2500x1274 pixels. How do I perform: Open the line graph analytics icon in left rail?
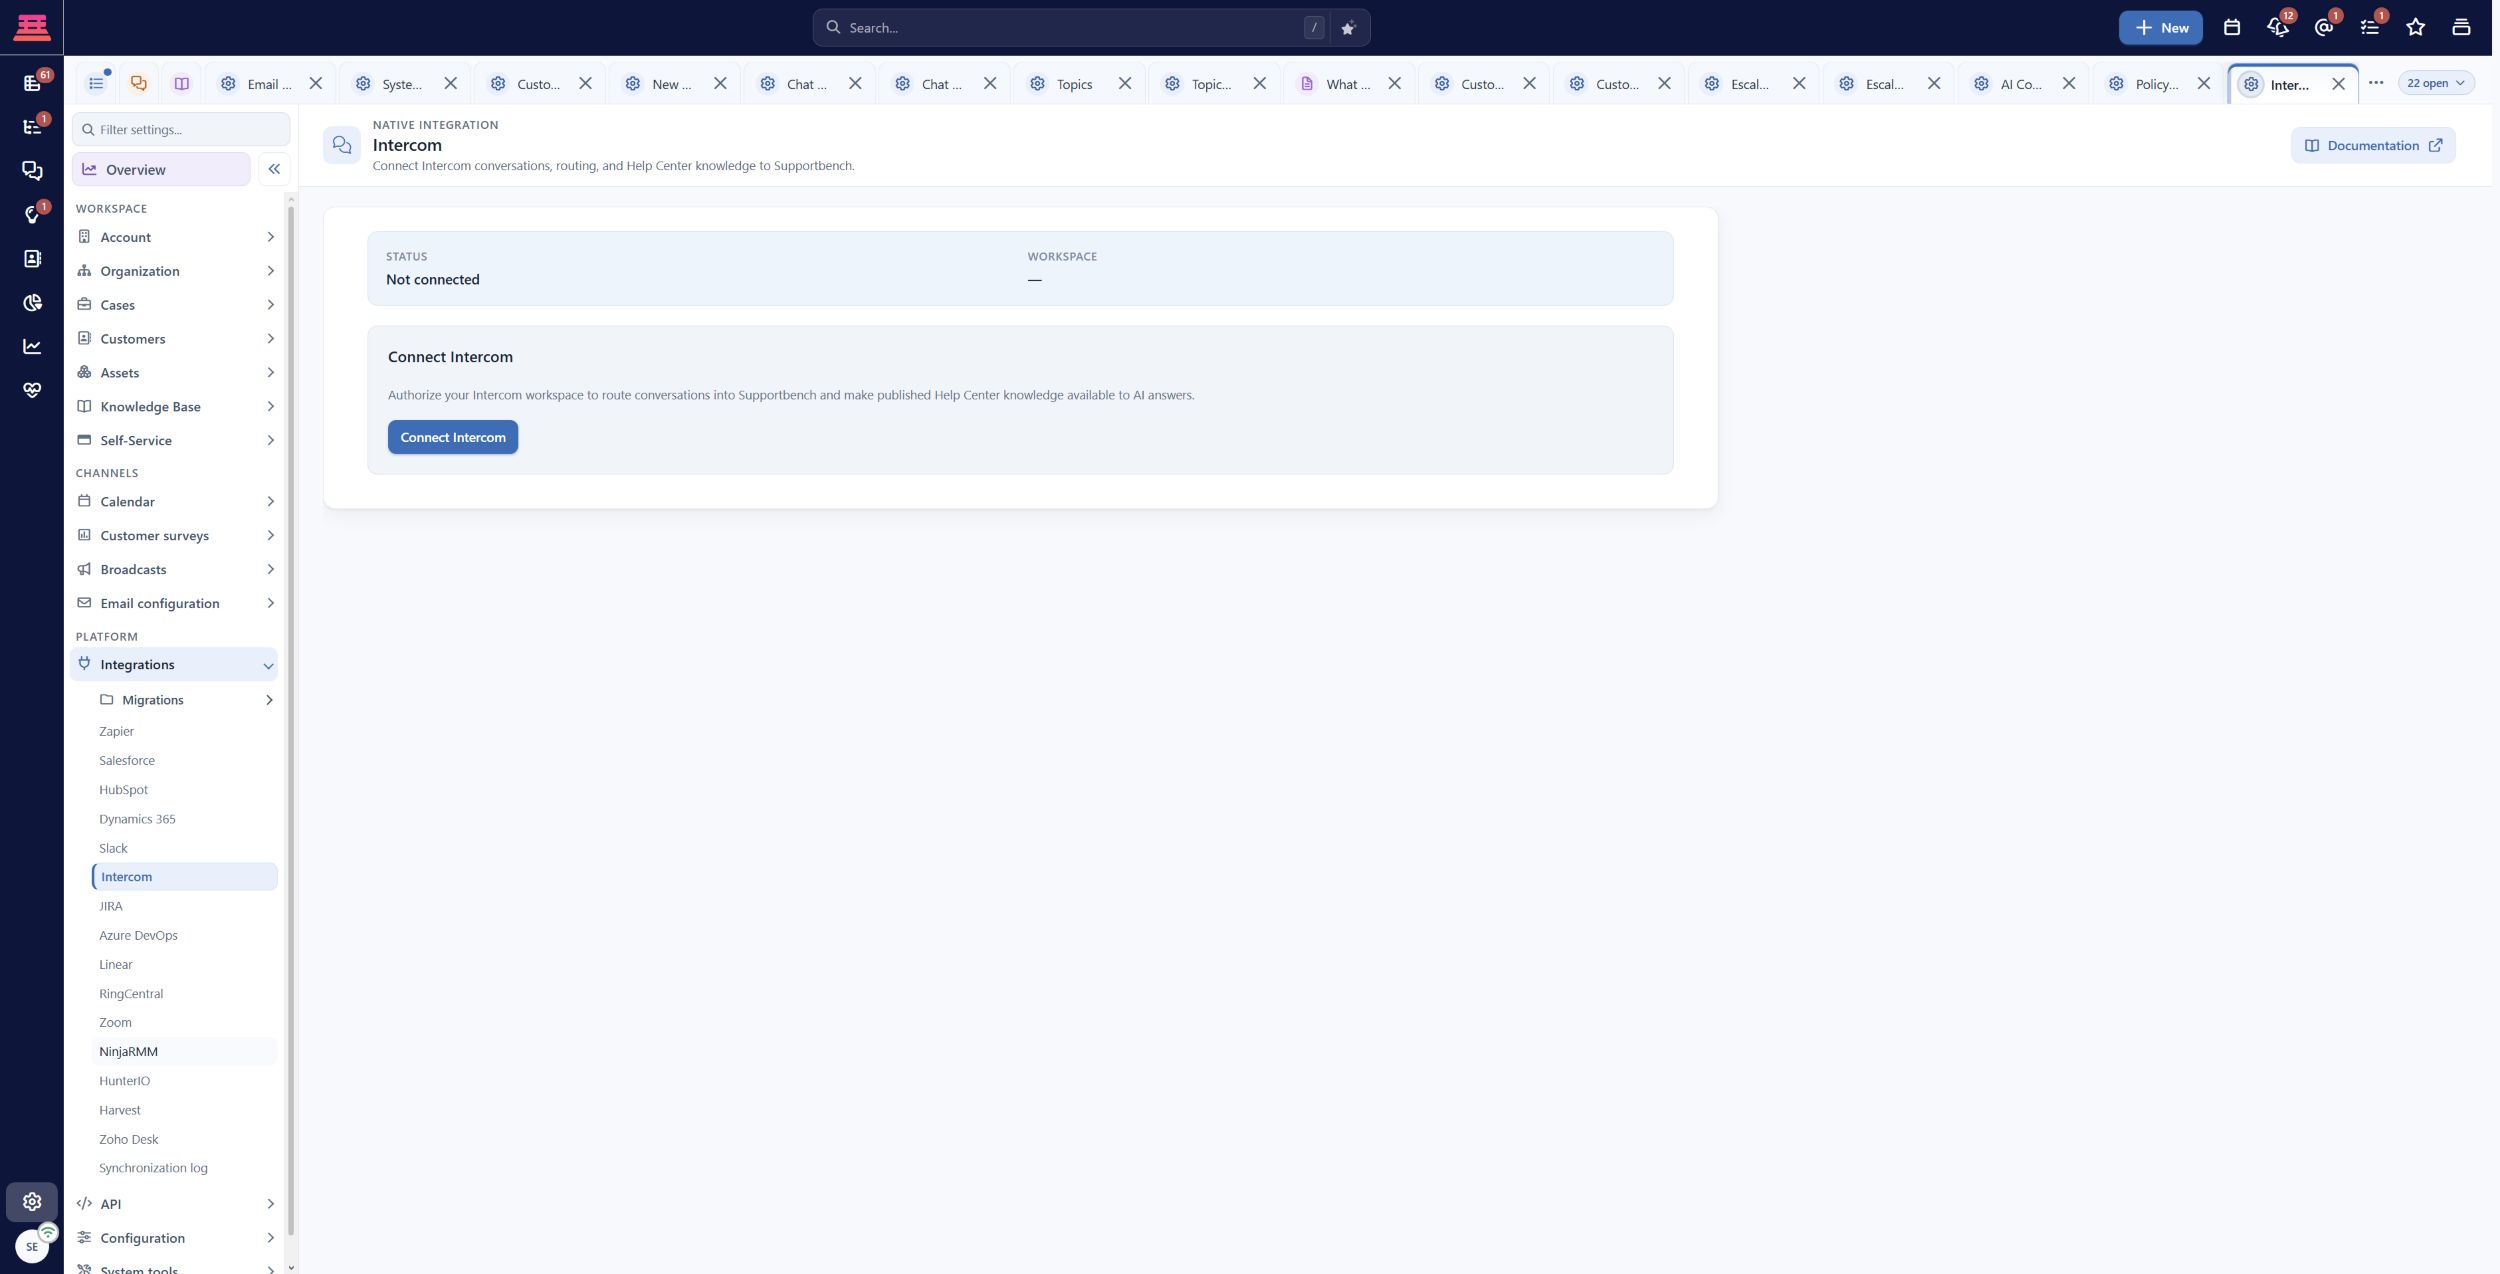pyautogui.click(x=32, y=347)
